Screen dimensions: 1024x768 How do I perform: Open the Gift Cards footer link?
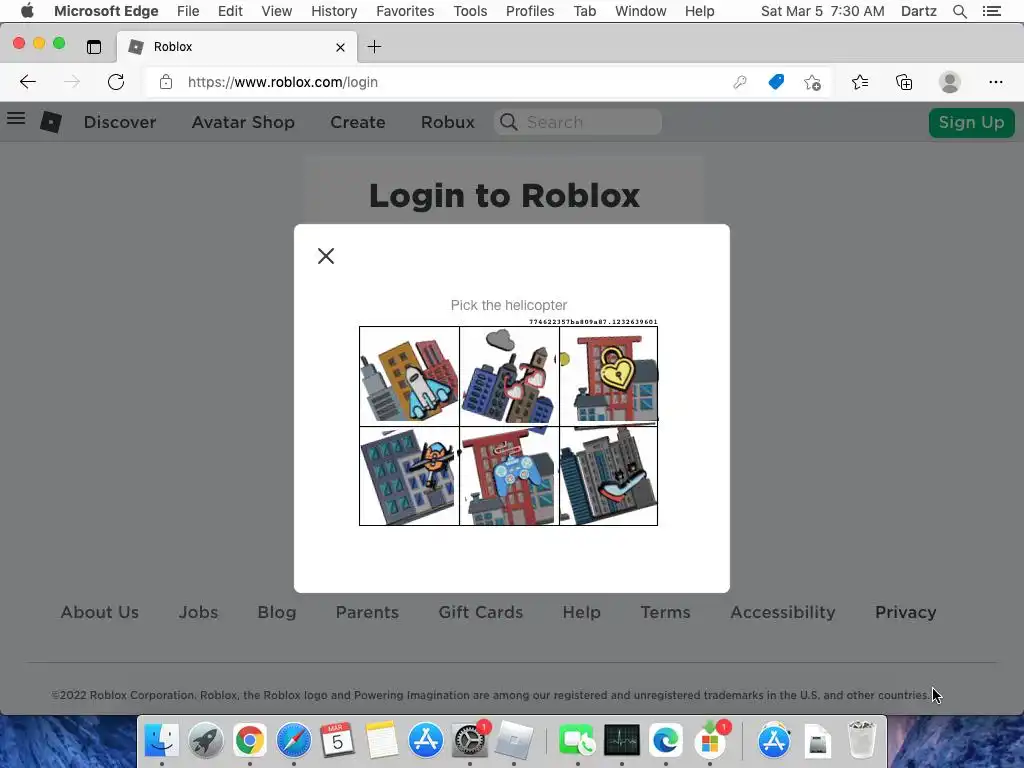coord(481,613)
